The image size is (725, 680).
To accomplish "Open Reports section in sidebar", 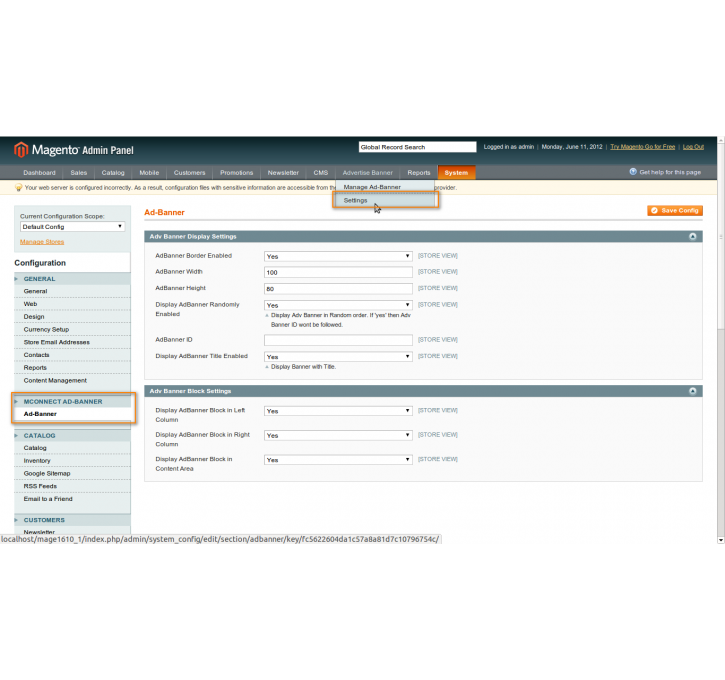I will pos(35,368).
